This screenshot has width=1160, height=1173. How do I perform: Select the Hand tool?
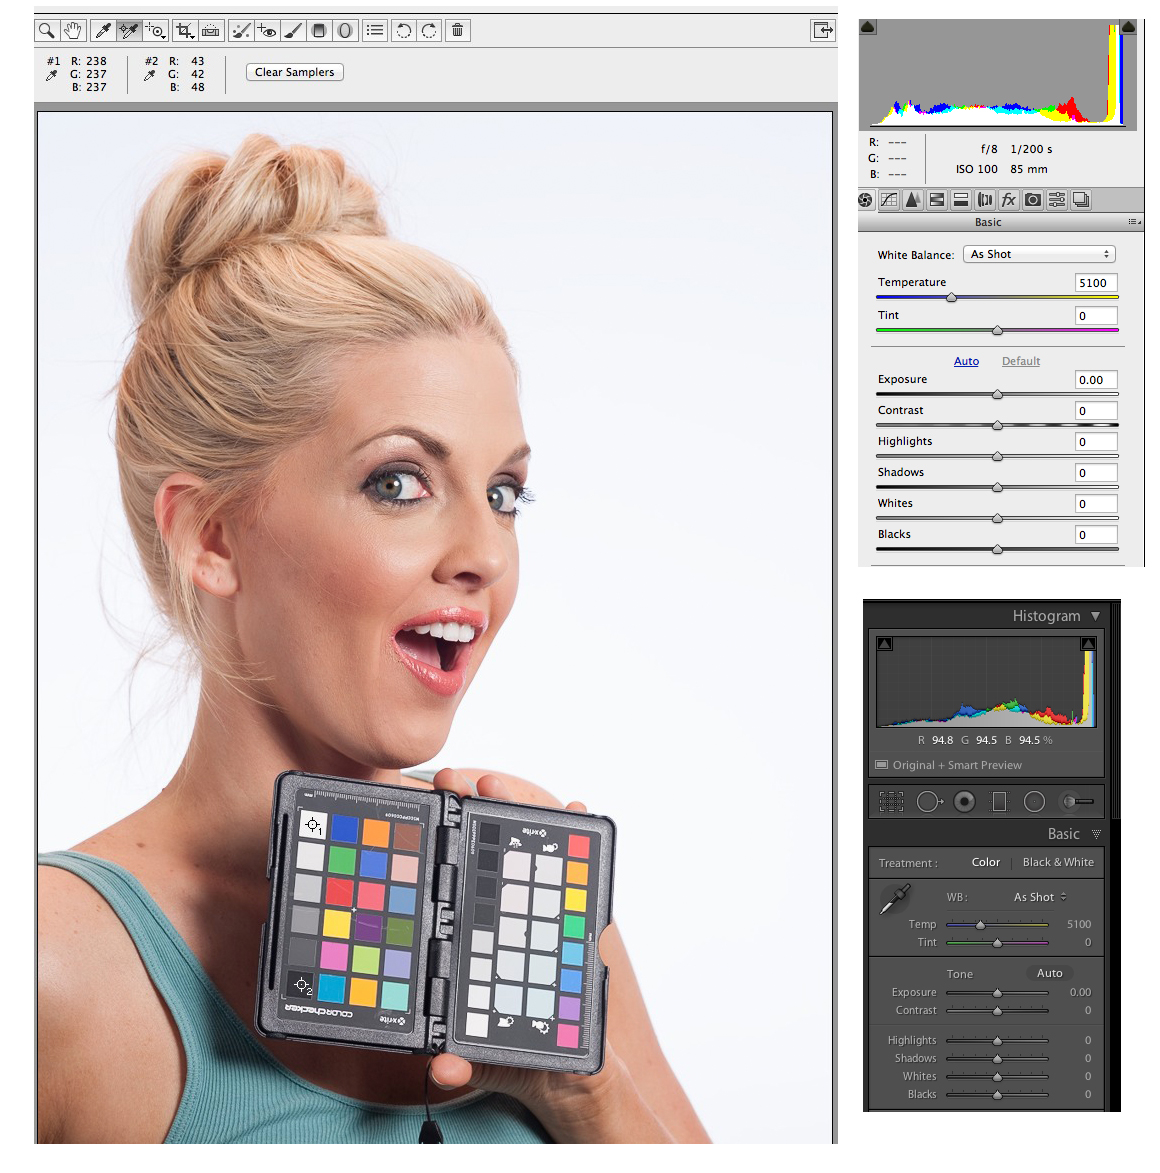pyautogui.click(x=73, y=31)
